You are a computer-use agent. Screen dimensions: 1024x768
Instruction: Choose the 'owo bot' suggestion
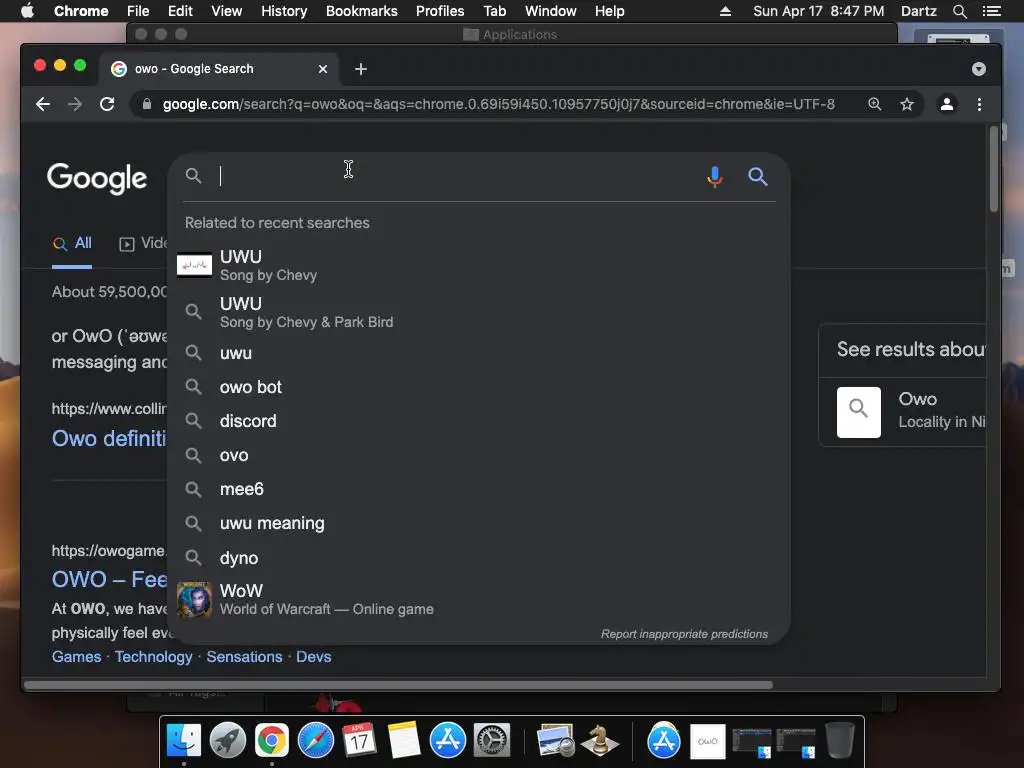(x=479, y=387)
